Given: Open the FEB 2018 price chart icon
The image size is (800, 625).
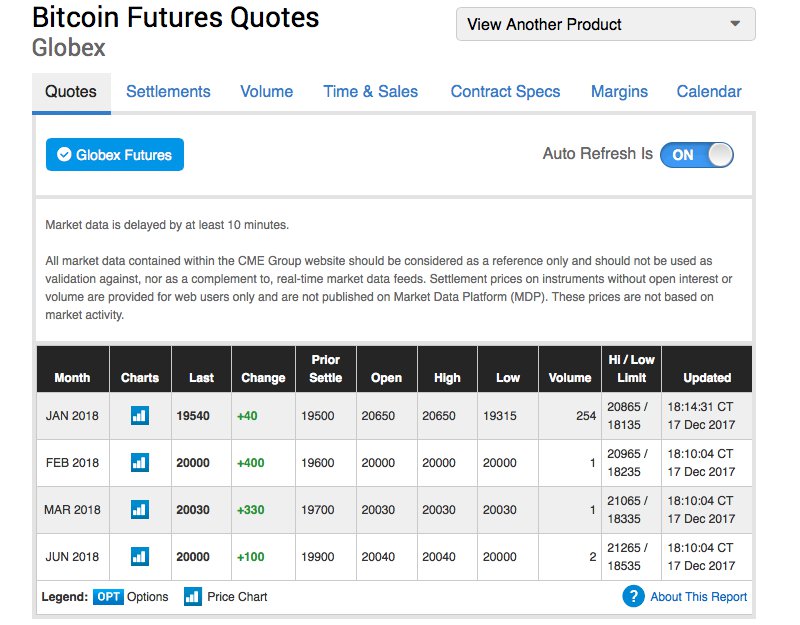Looking at the screenshot, I should pos(140,463).
